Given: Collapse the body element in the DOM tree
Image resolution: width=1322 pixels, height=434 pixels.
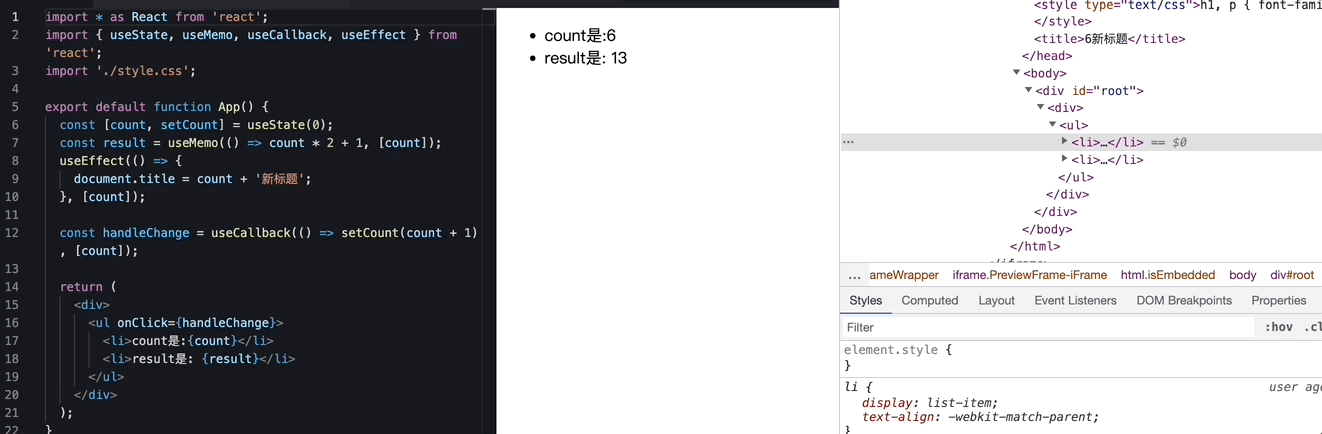Looking at the screenshot, I should coord(1017,73).
